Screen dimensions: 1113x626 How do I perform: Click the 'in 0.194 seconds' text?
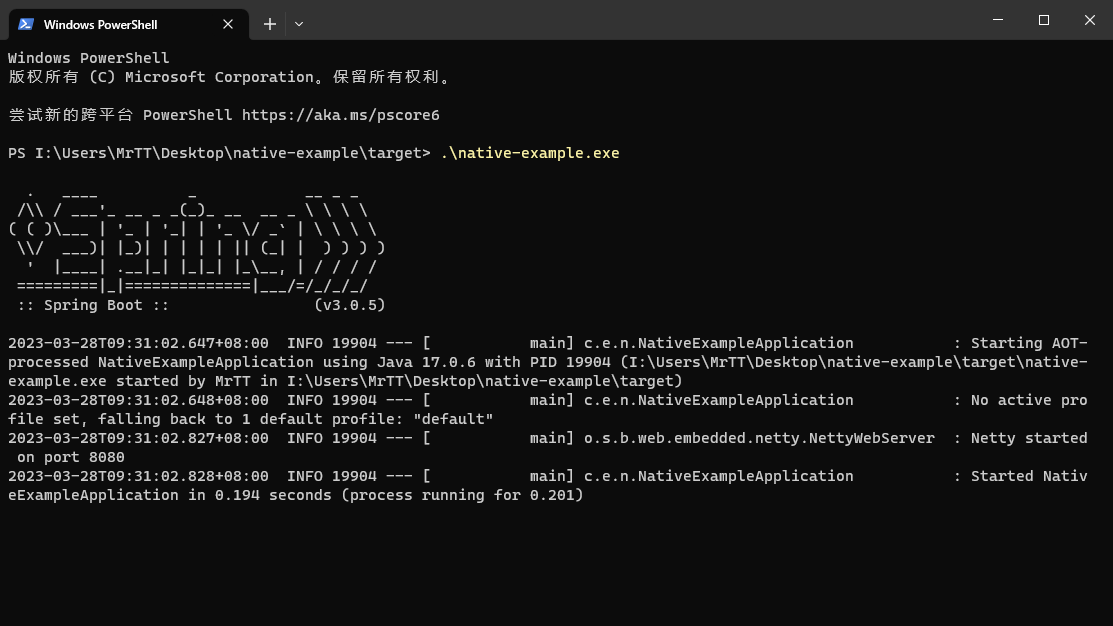click(260, 495)
